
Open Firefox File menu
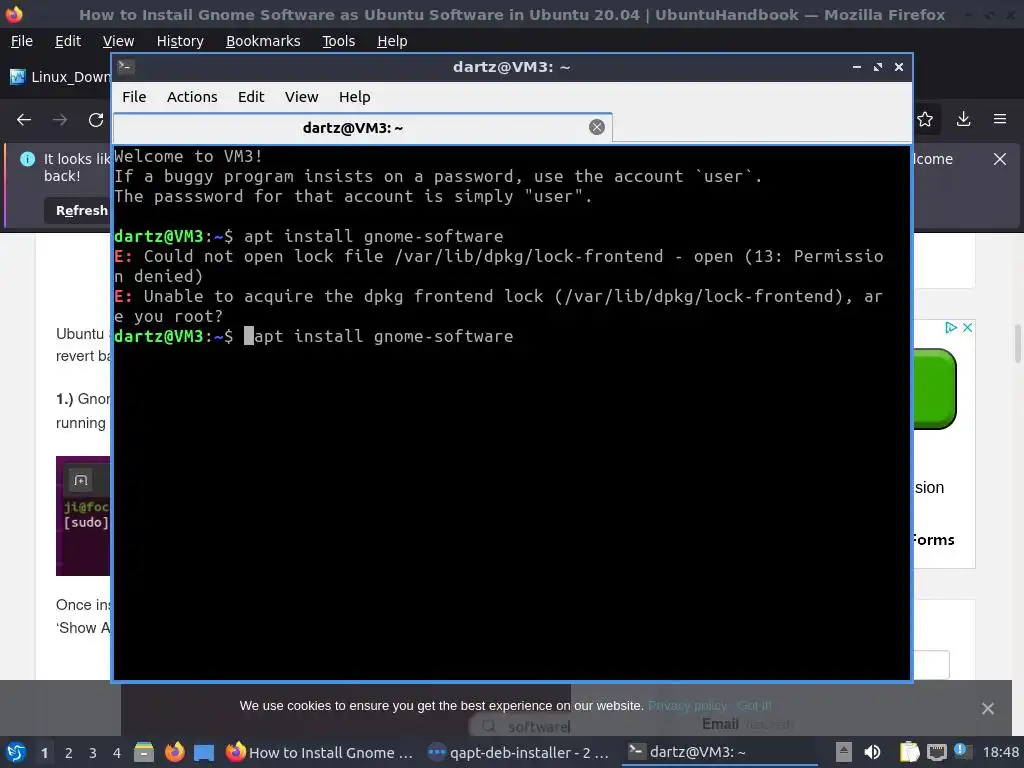22,41
